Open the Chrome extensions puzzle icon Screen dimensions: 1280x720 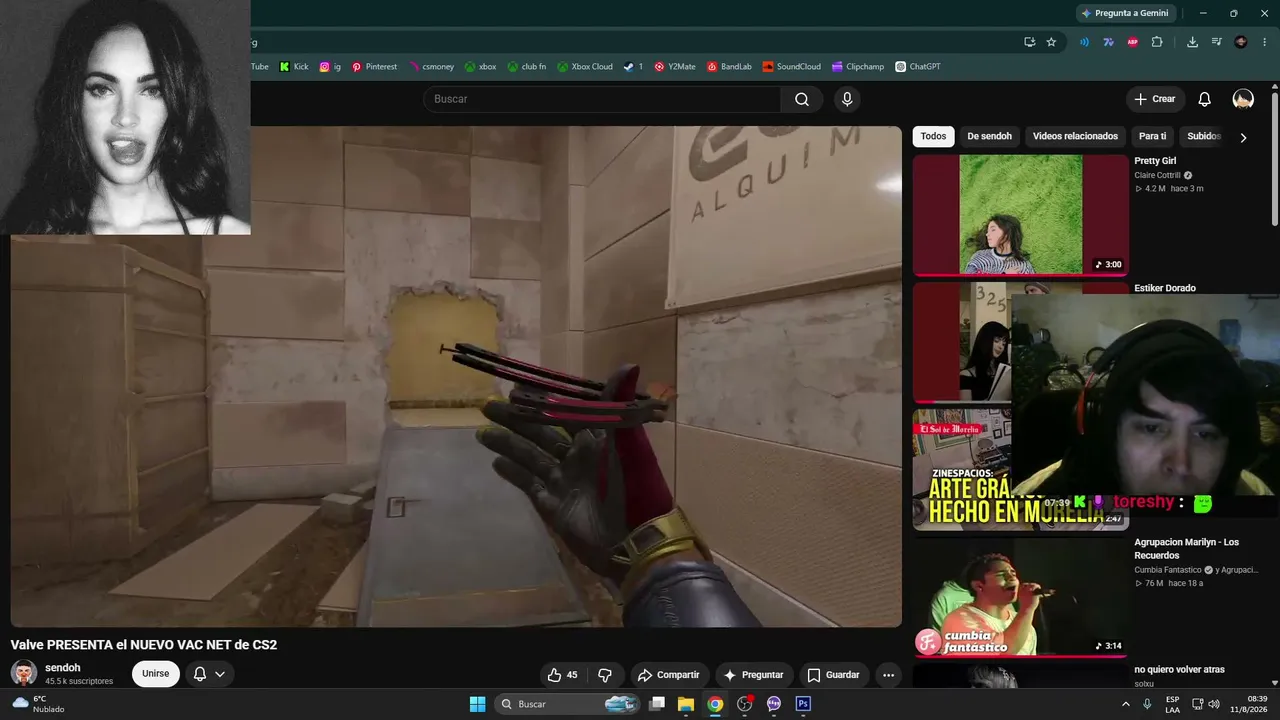click(x=1157, y=42)
